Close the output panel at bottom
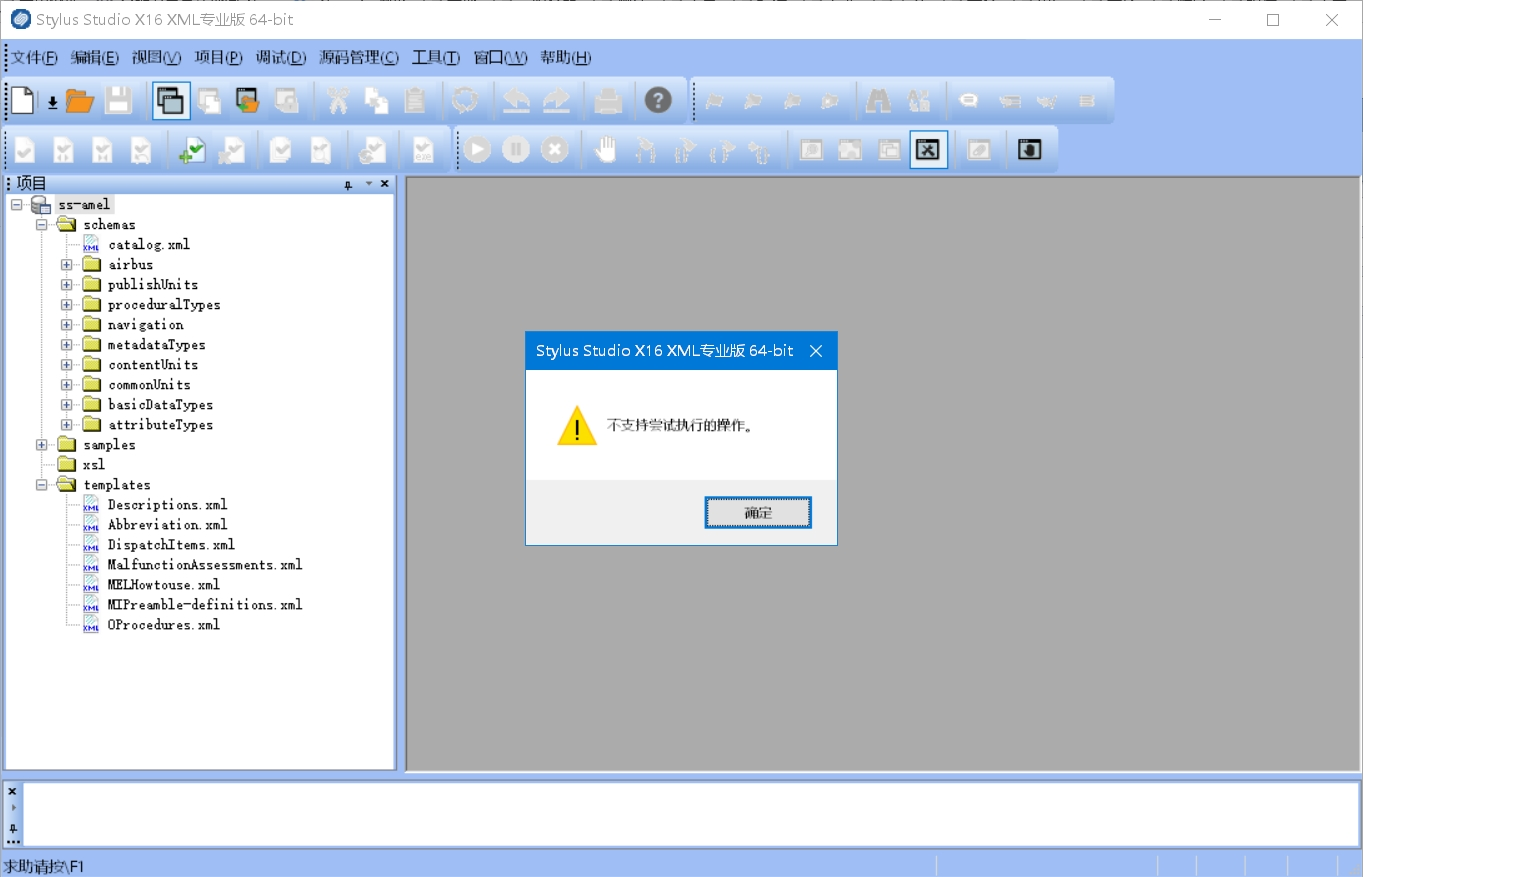The image size is (1536, 877). tap(12, 790)
